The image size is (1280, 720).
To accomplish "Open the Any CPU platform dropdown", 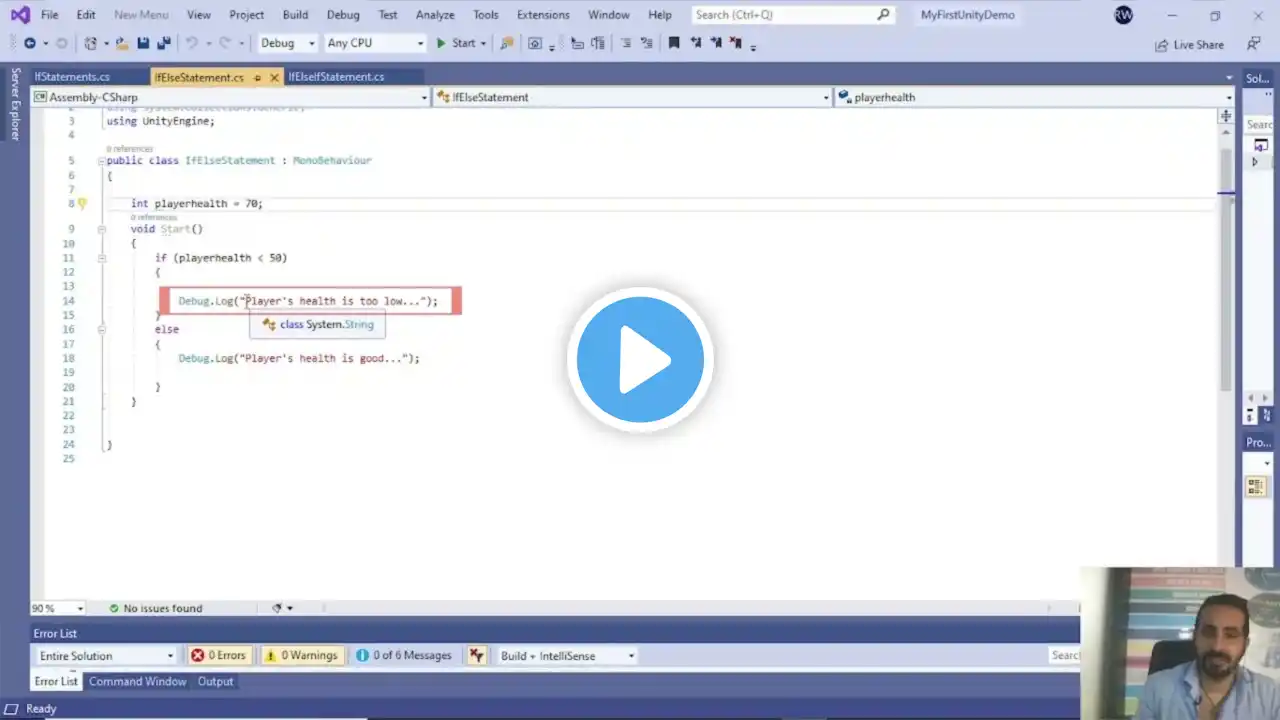I will click(x=375, y=43).
